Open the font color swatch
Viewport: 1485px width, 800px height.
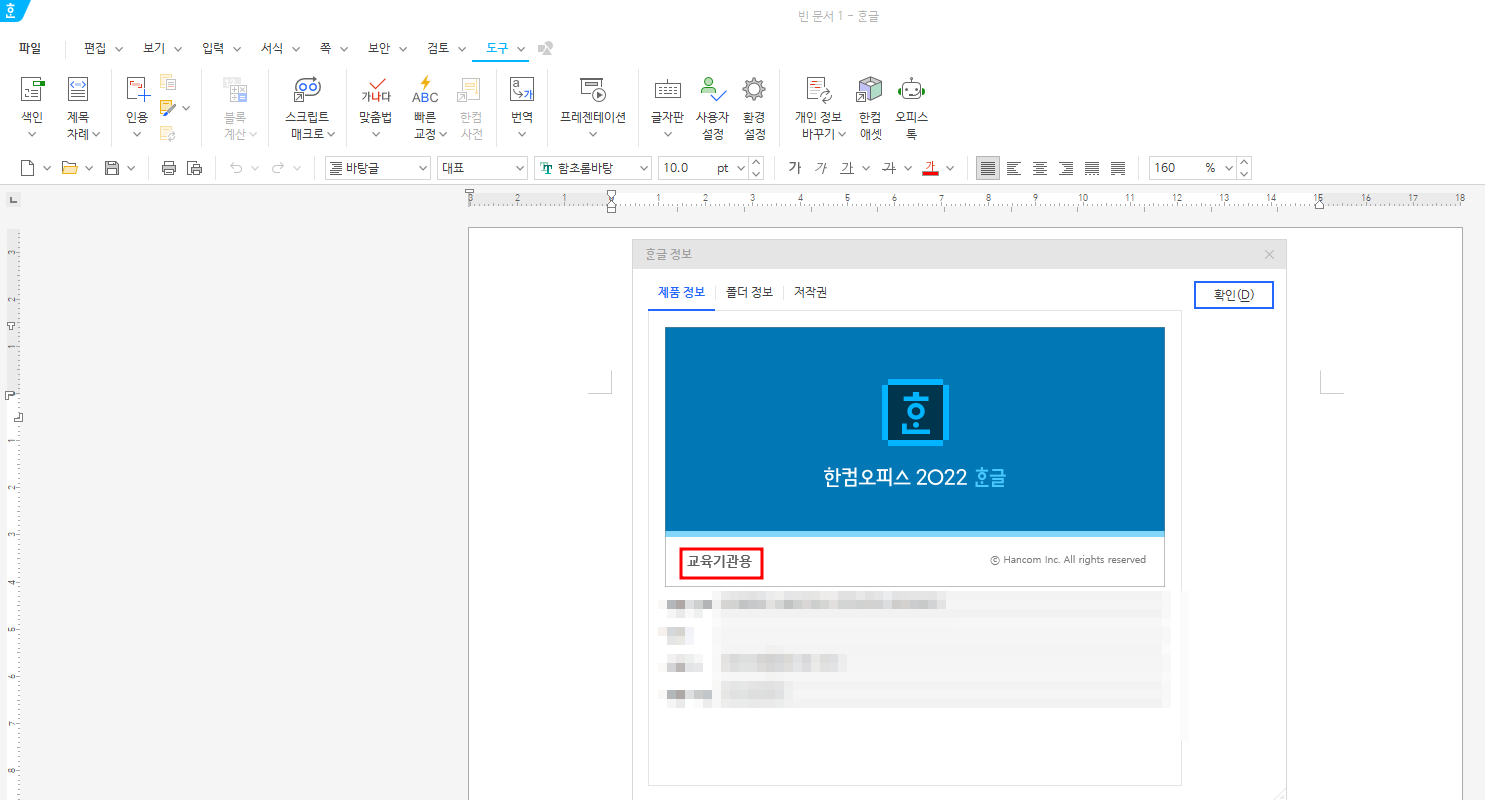click(932, 167)
